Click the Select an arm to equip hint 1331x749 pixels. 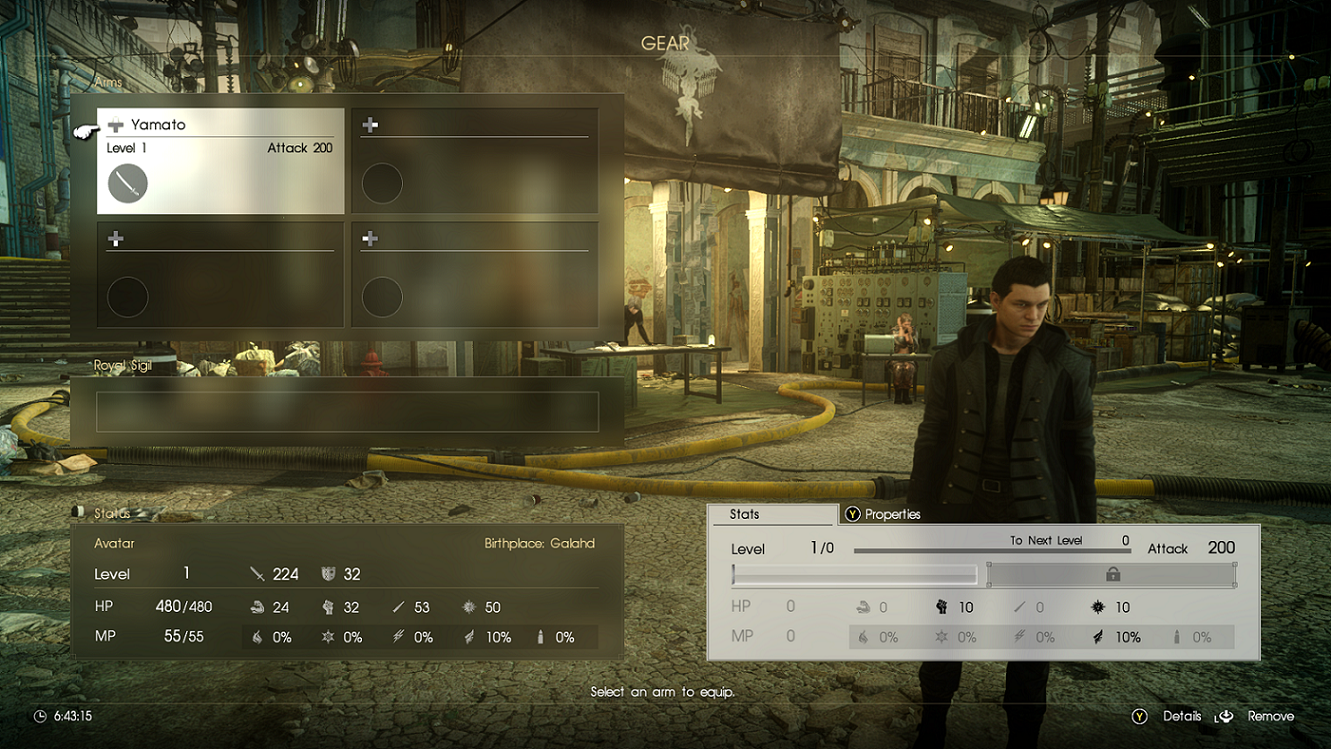point(663,692)
